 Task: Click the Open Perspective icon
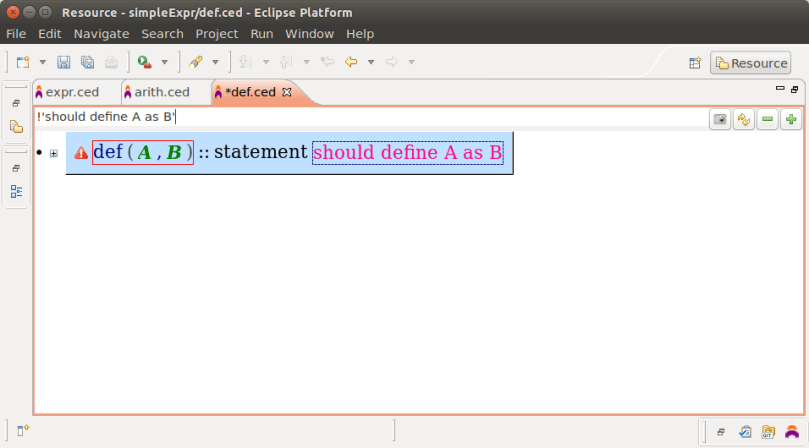coord(695,63)
